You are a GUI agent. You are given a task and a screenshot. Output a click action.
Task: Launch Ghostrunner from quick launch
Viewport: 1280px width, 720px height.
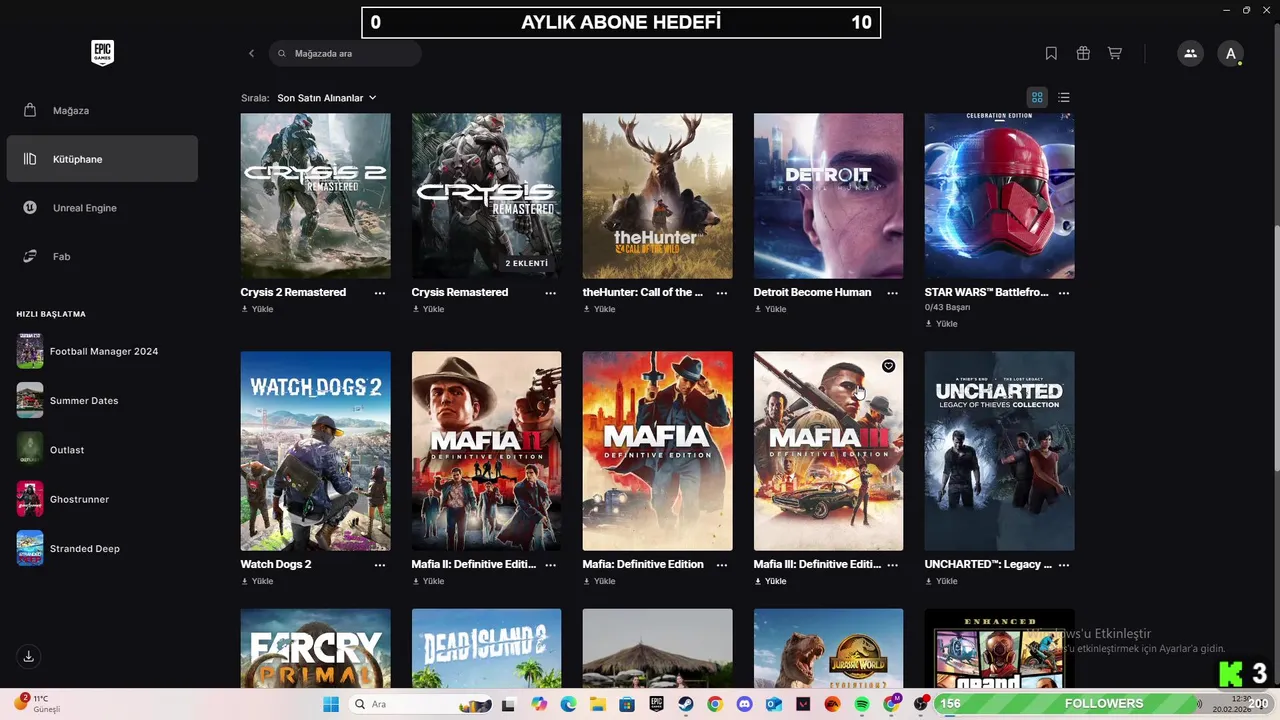tap(63, 499)
